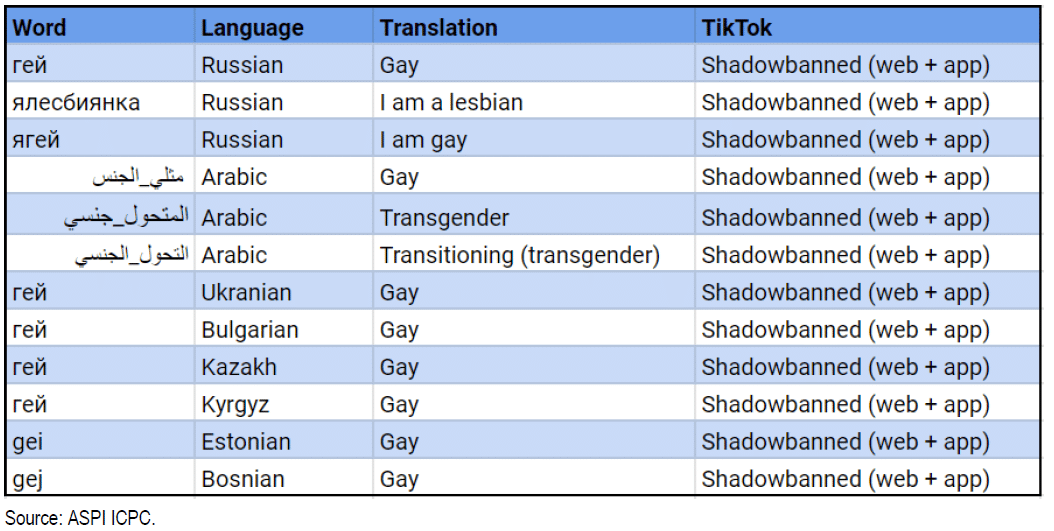The image size is (1054, 531).
Task: Select the 'Transgender' translation cell
Action: click(444, 218)
